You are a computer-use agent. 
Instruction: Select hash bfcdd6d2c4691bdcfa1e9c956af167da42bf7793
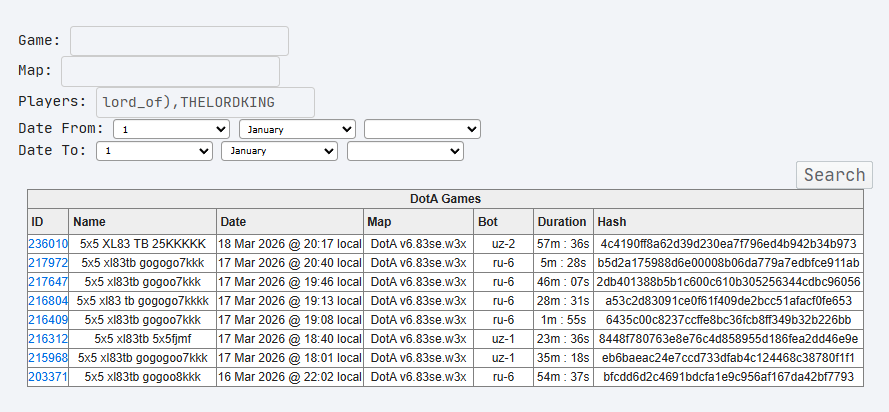tap(729, 377)
